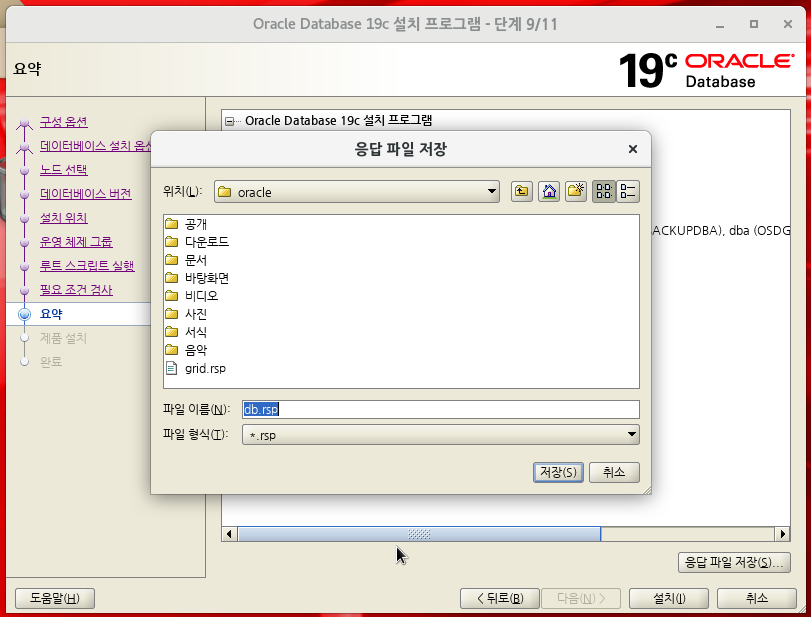
Task: Open the 사진 folder icon
Action: pyautogui.click(x=172, y=314)
